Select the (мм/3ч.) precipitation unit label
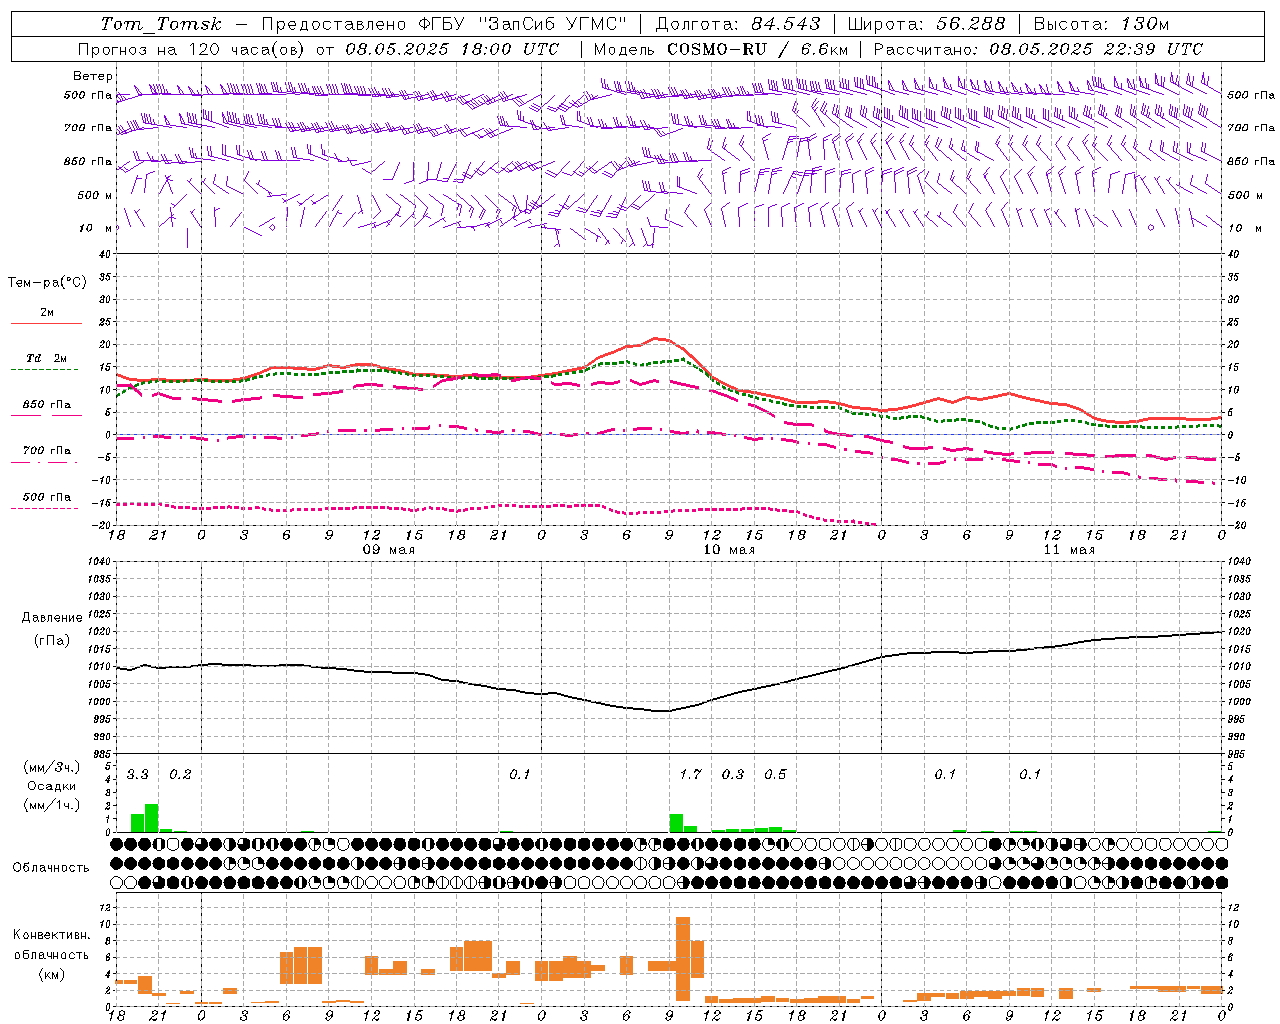This screenshot has width=1280, height=1024. click(x=52, y=767)
